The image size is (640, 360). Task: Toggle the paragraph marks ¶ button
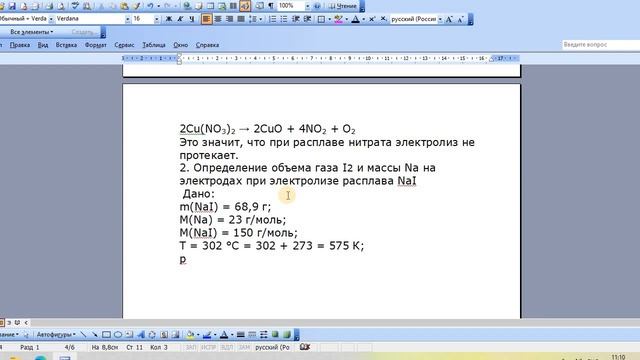tap(271, 6)
